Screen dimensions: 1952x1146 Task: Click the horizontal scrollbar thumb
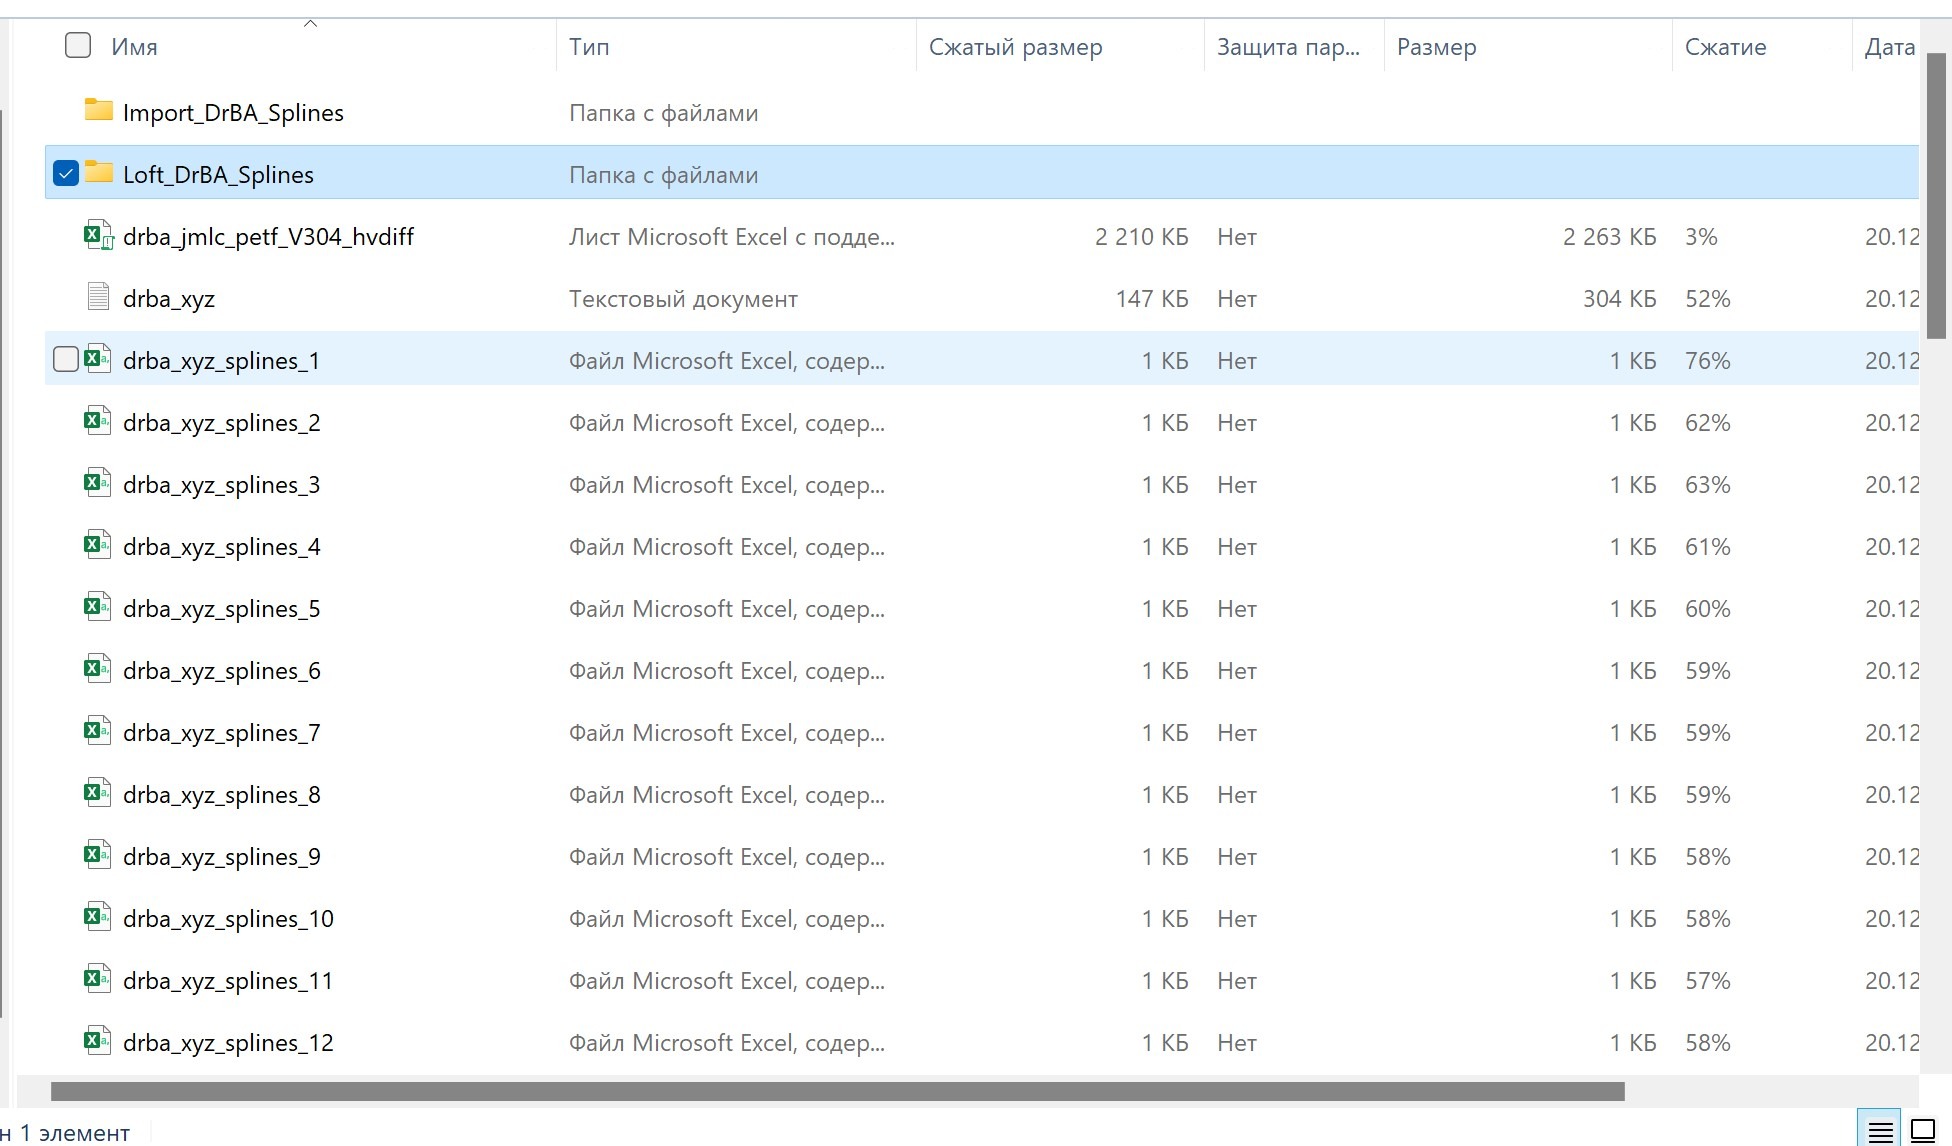click(x=837, y=1091)
